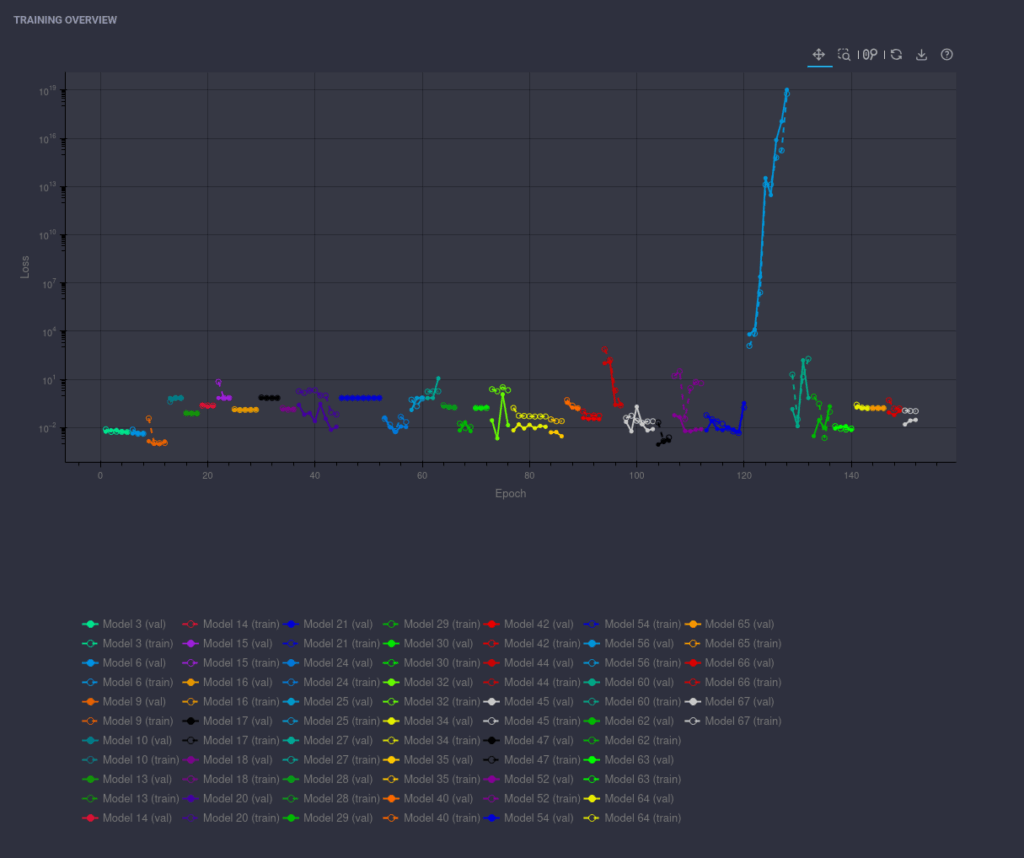
Task: Click the Epoch axis label
Action: [x=510, y=493]
